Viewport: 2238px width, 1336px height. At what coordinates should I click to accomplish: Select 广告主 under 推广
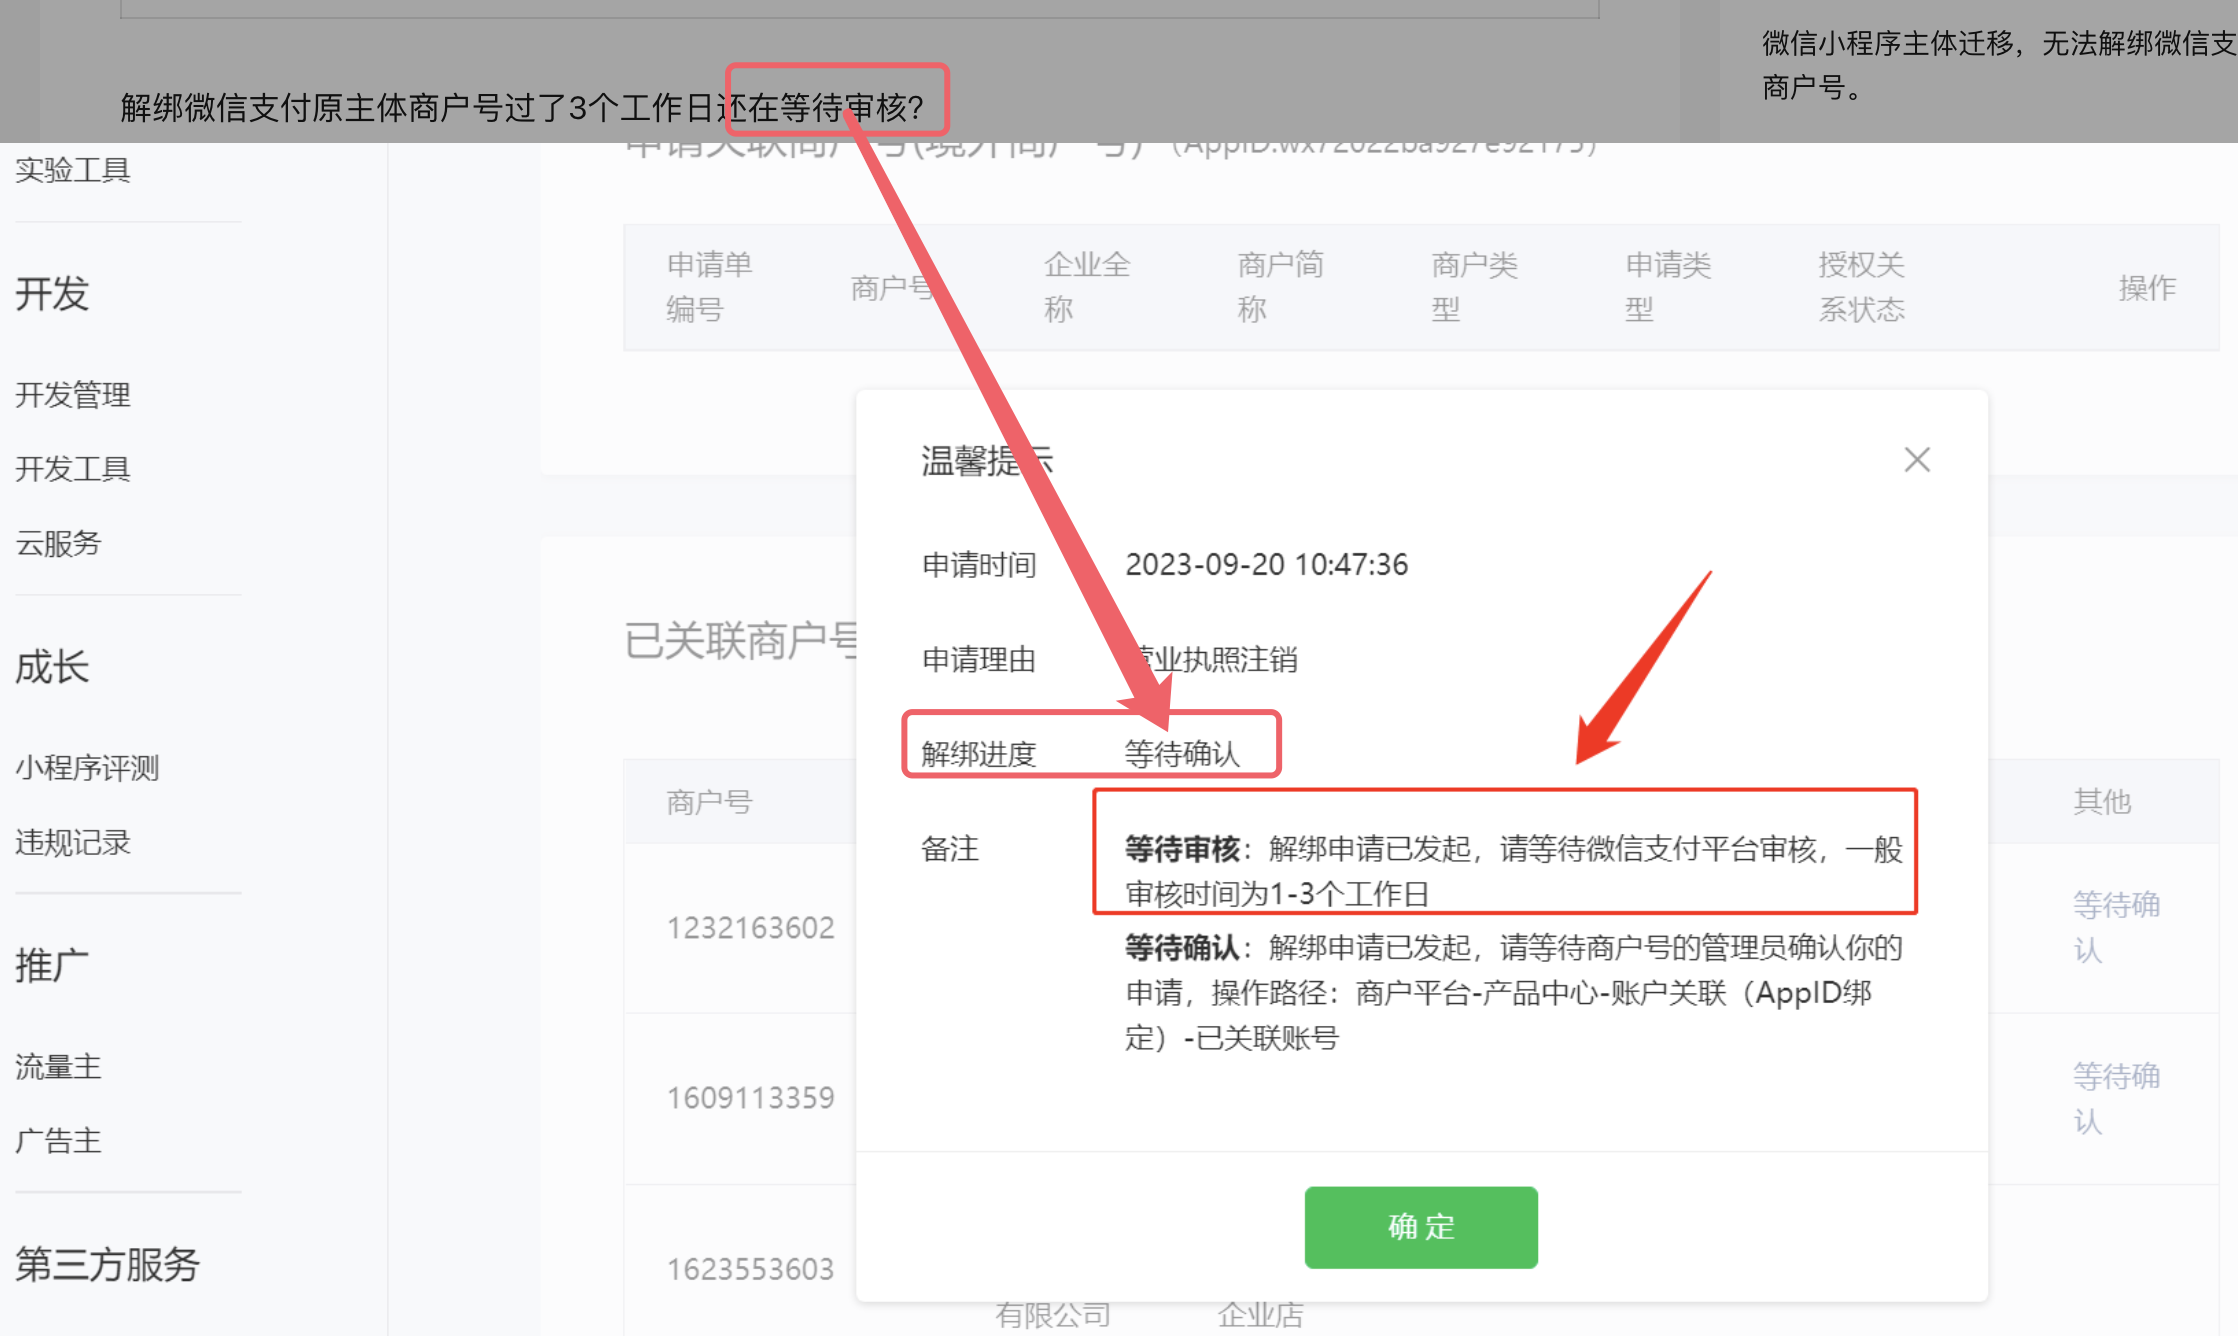click(58, 1141)
